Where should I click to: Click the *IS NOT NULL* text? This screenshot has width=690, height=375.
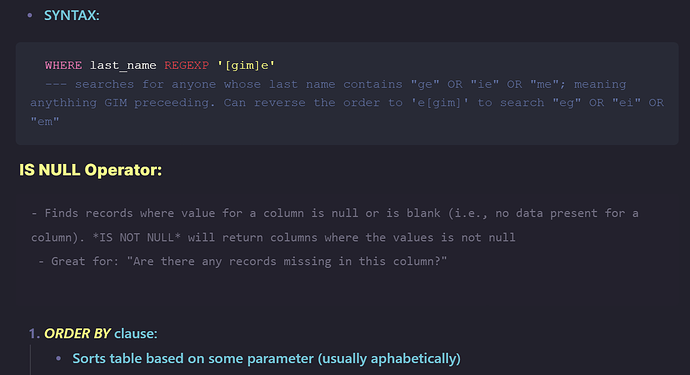pyautogui.click(x=136, y=238)
